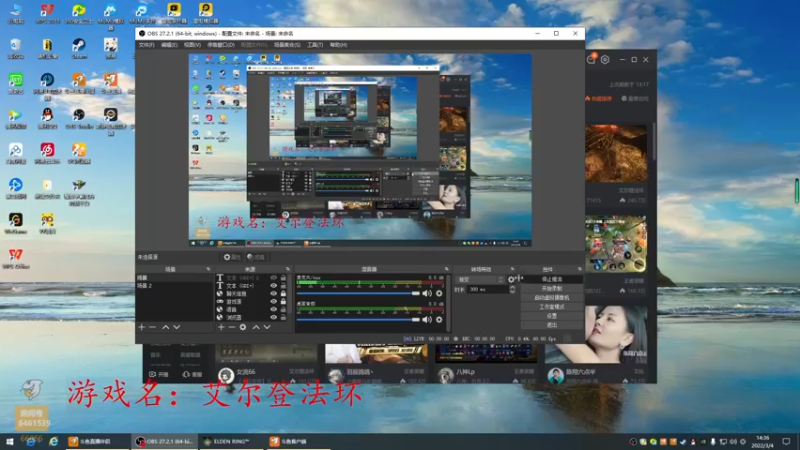The width and height of the screenshot is (800, 450).
Task: Click the Windows Start button
Action: tap(10, 441)
